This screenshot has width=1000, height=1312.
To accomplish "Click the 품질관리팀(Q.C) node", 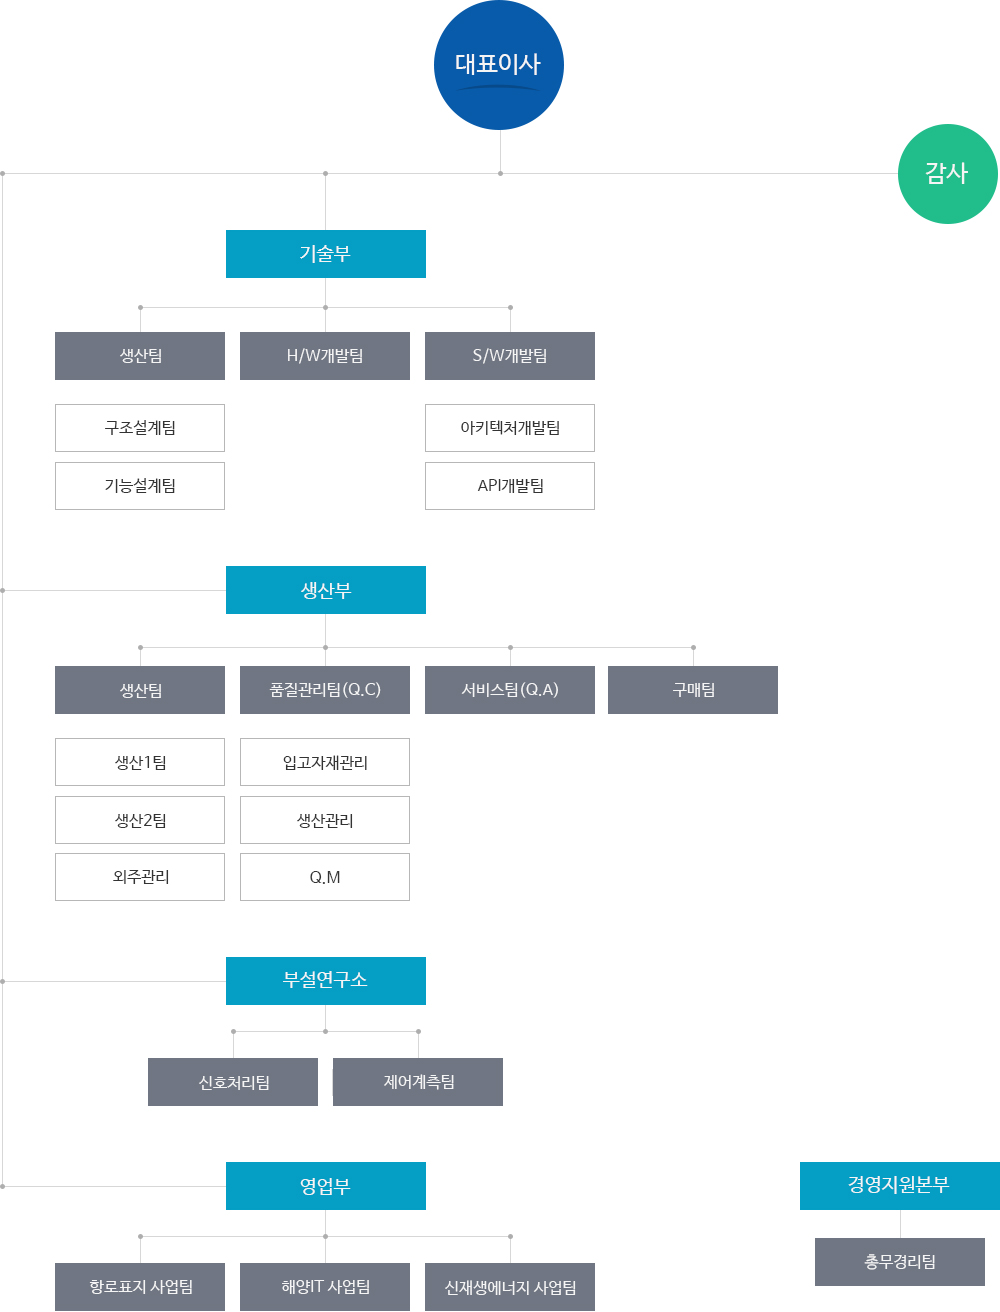I will [x=324, y=689].
